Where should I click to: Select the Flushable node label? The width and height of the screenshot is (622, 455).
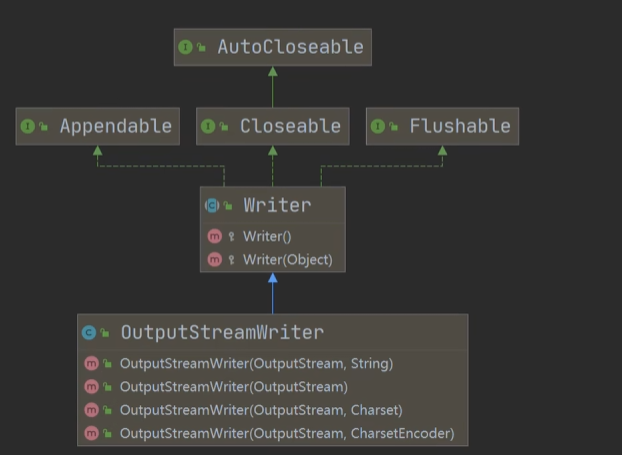click(460, 126)
